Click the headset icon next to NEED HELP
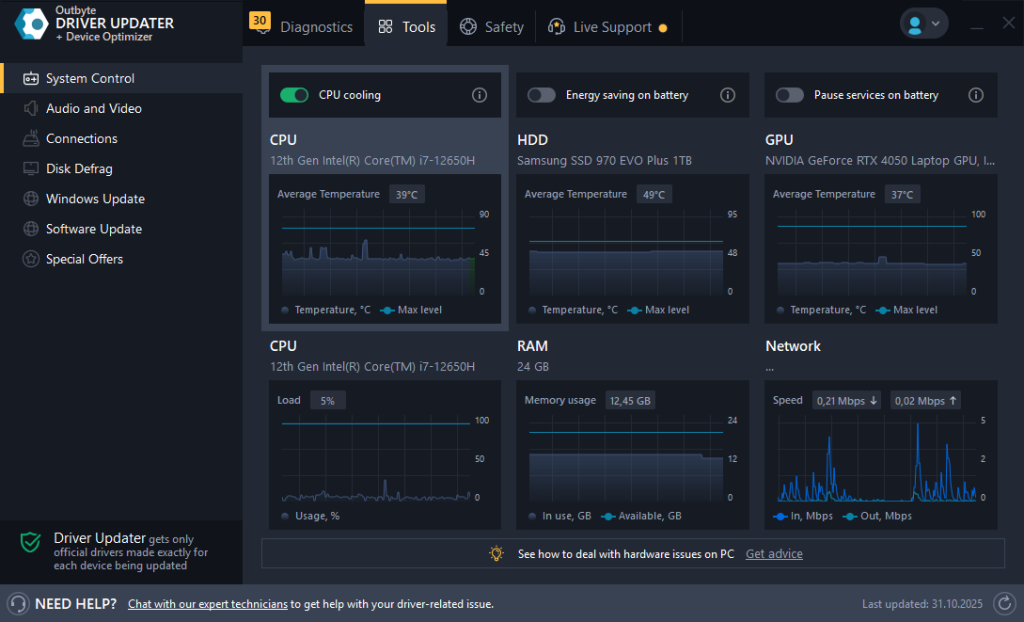This screenshot has height=622, width=1024. click(18, 604)
